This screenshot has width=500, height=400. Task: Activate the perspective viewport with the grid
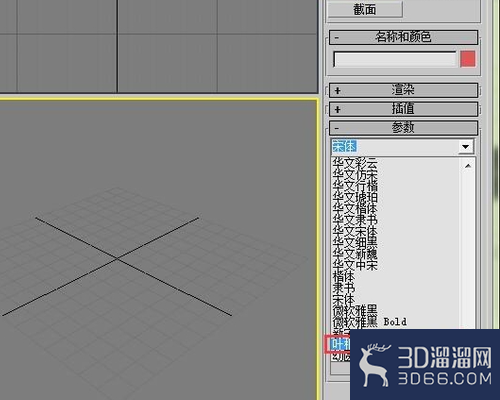(158, 249)
